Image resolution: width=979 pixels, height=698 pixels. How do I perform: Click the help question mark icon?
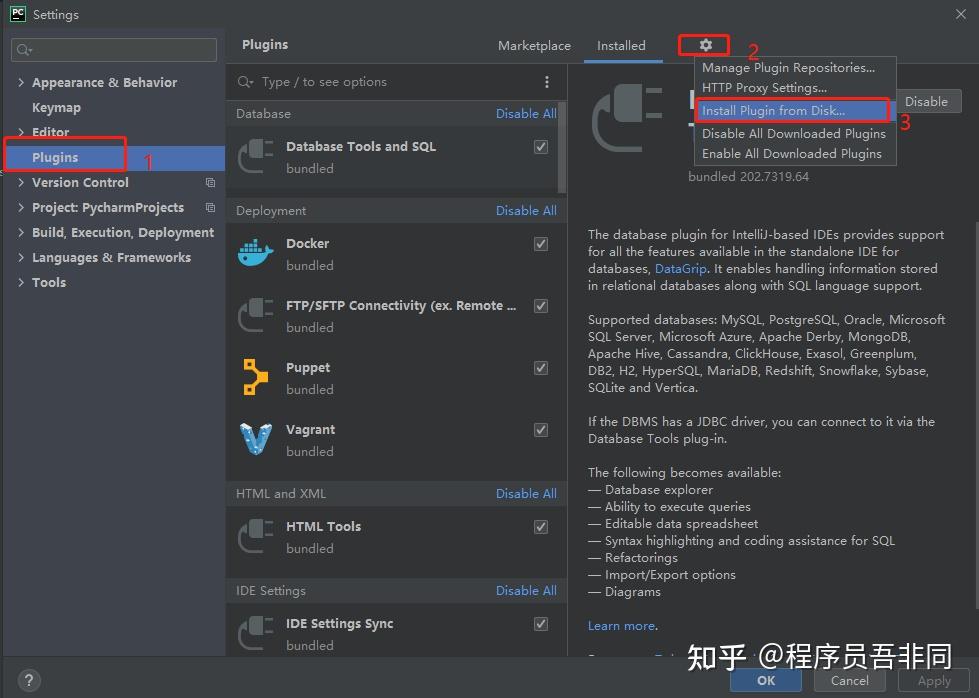tap(28, 680)
